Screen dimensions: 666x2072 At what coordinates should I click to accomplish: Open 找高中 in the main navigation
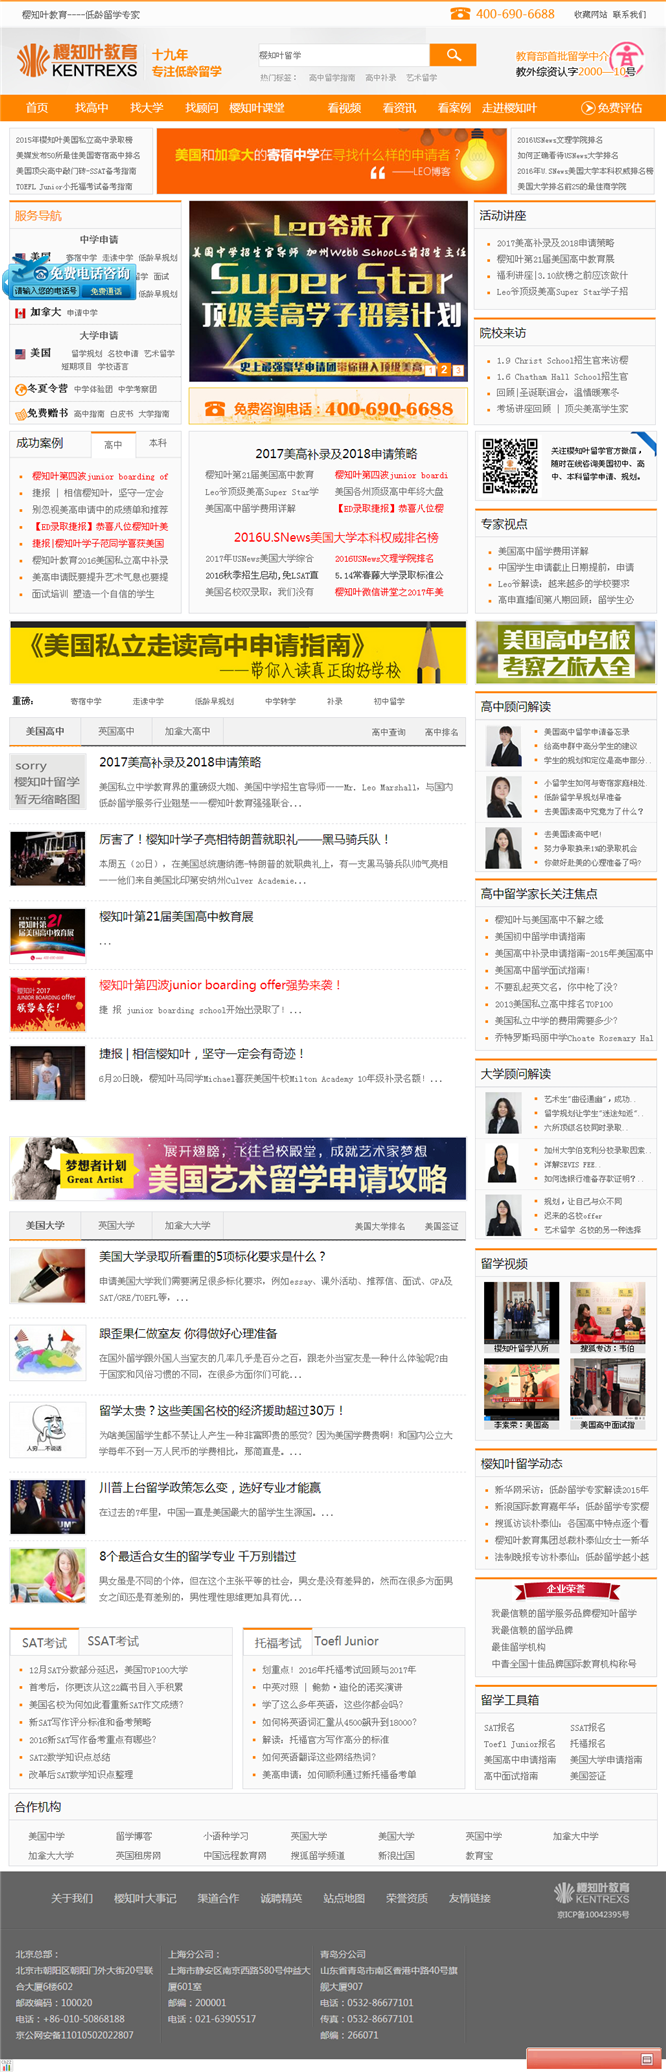91,108
